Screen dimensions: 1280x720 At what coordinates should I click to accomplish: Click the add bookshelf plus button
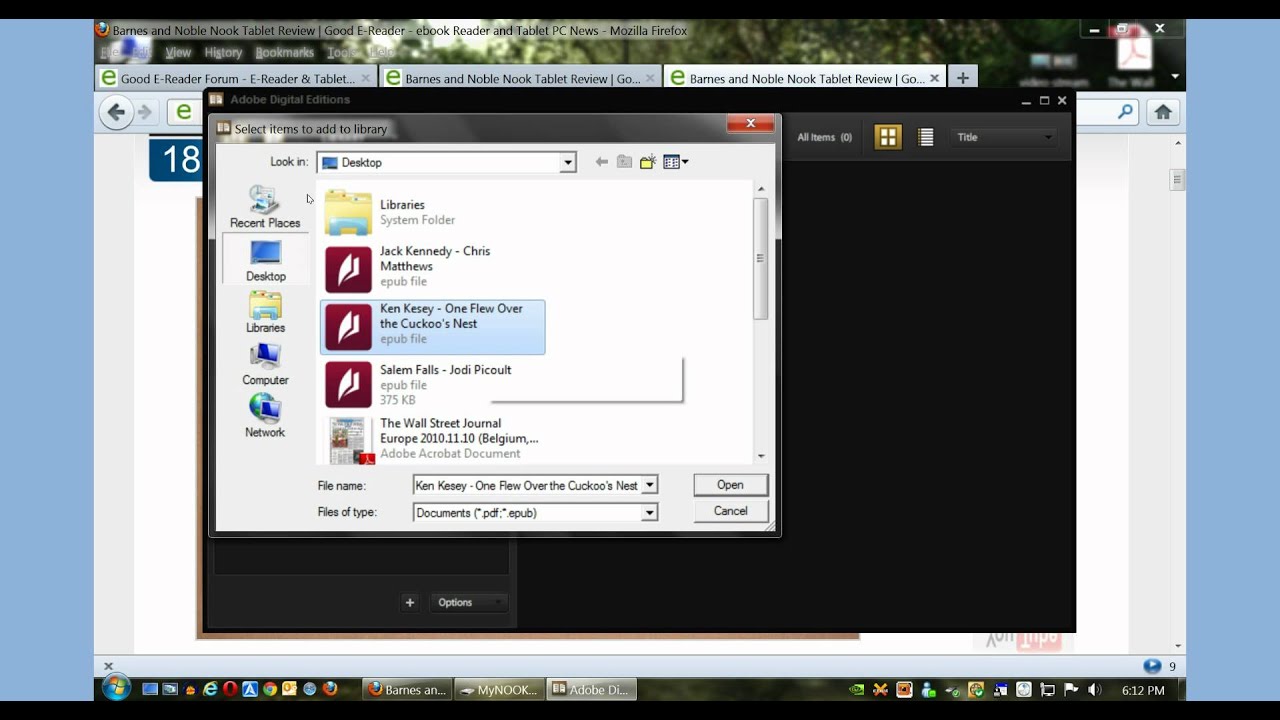(409, 602)
